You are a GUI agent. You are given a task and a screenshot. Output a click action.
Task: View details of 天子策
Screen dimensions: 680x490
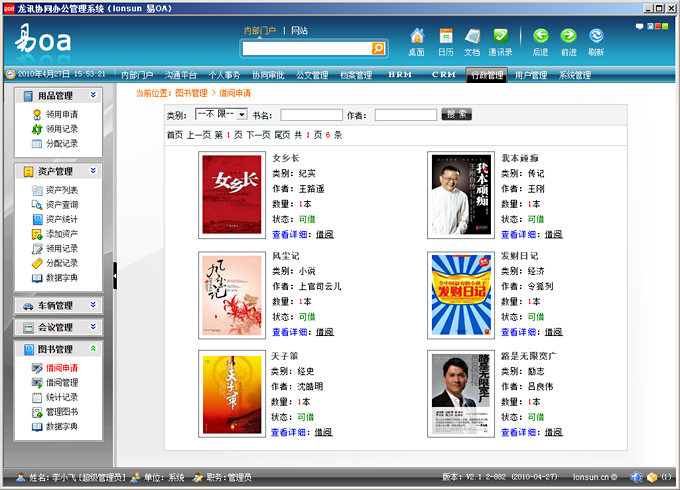coord(288,432)
